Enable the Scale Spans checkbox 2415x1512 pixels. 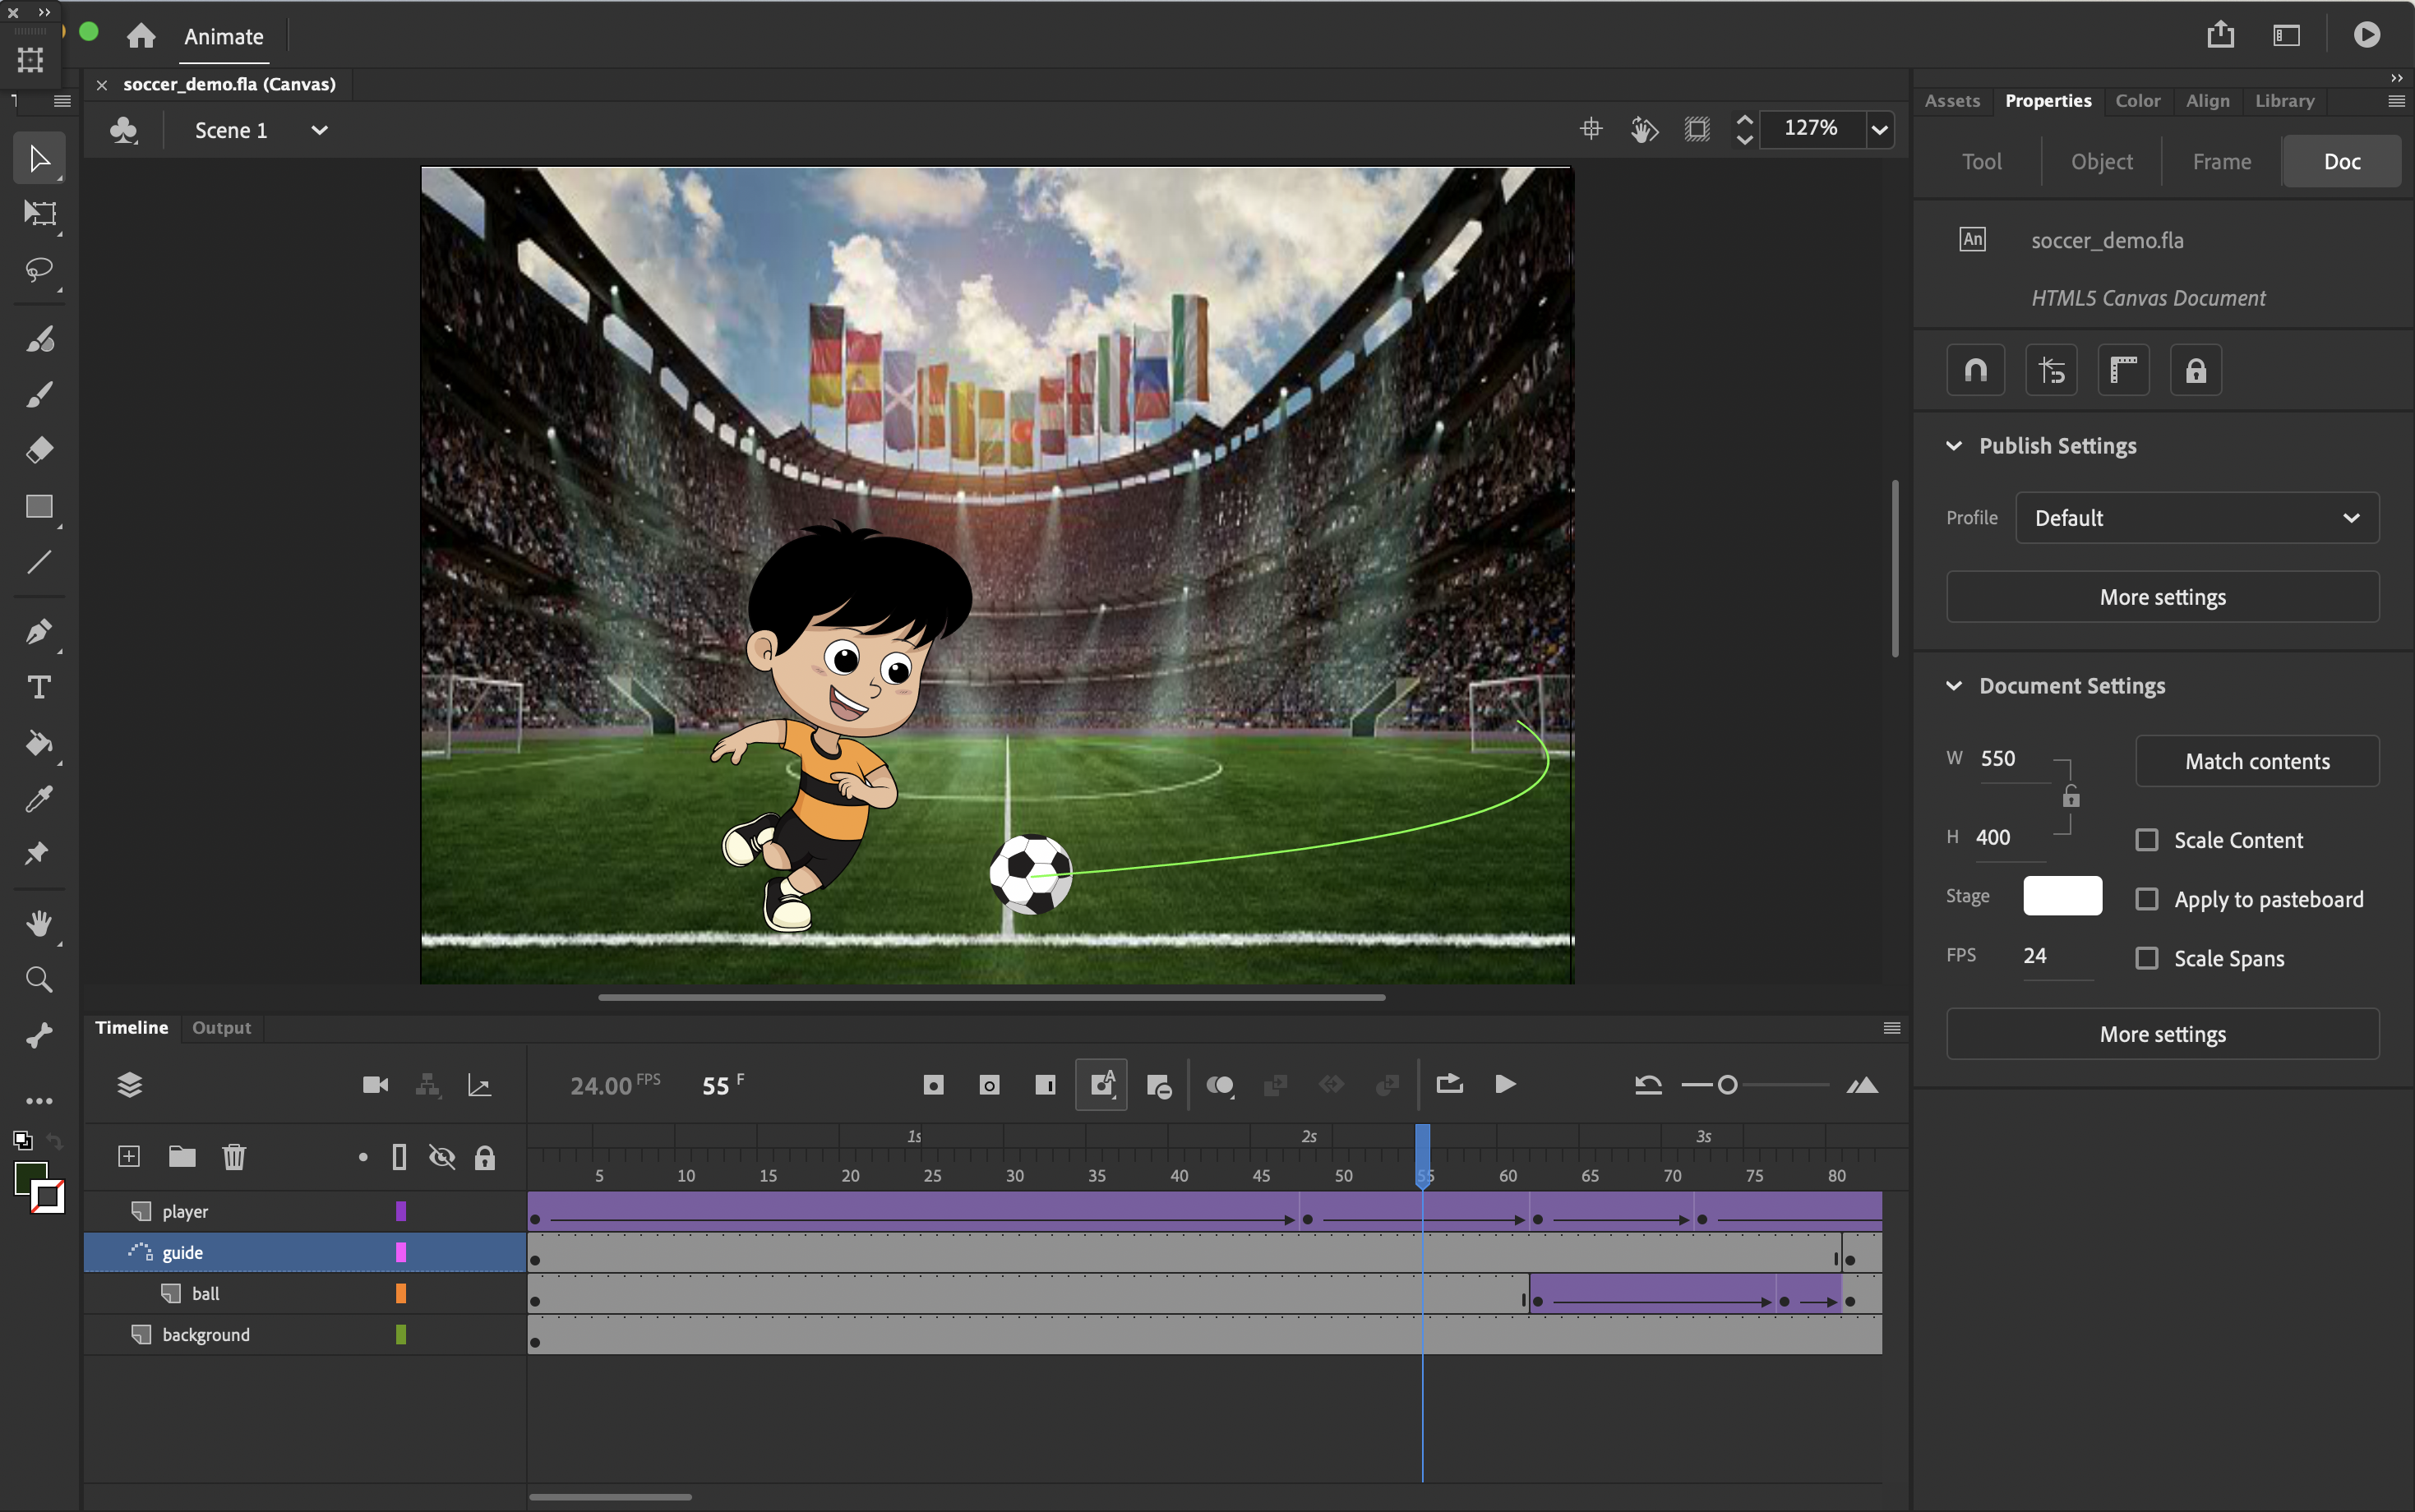pyautogui.click(x=2147, y=958)
